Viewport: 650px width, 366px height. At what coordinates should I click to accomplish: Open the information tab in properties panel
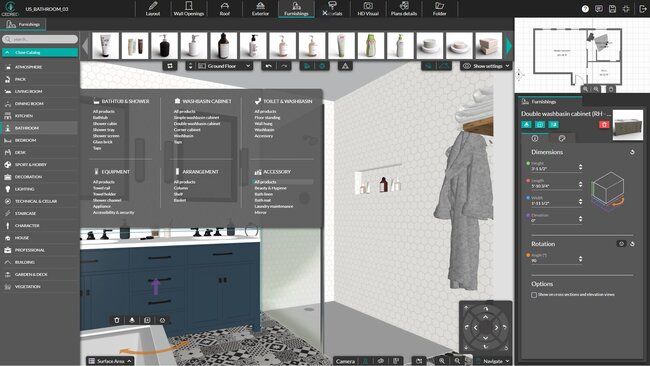(535, 138)
